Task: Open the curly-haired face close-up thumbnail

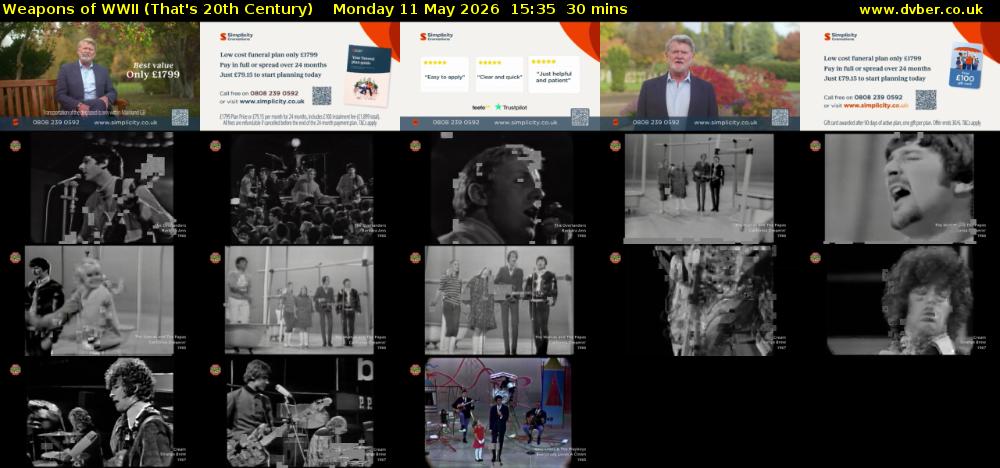Action: [x=900, y=300]
